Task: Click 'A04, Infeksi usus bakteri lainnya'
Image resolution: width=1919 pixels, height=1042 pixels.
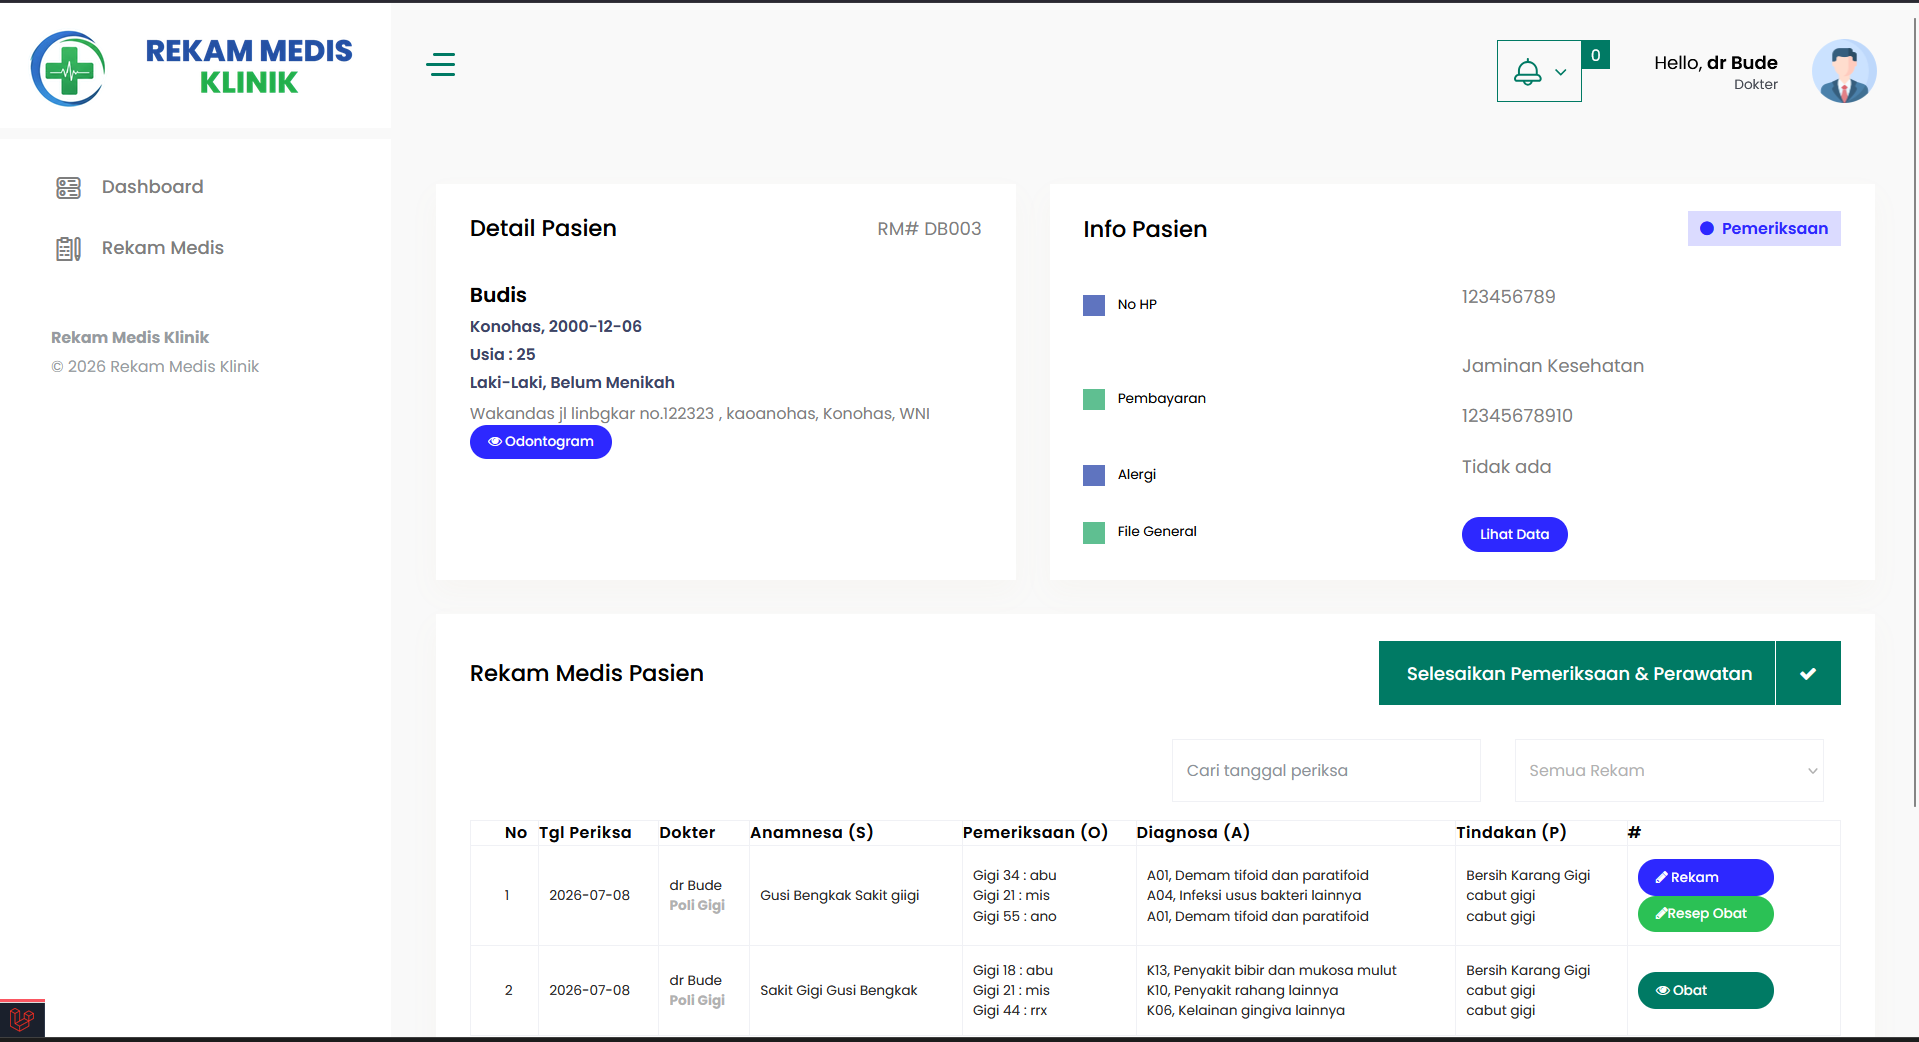Action: (x=1253, y=895)
